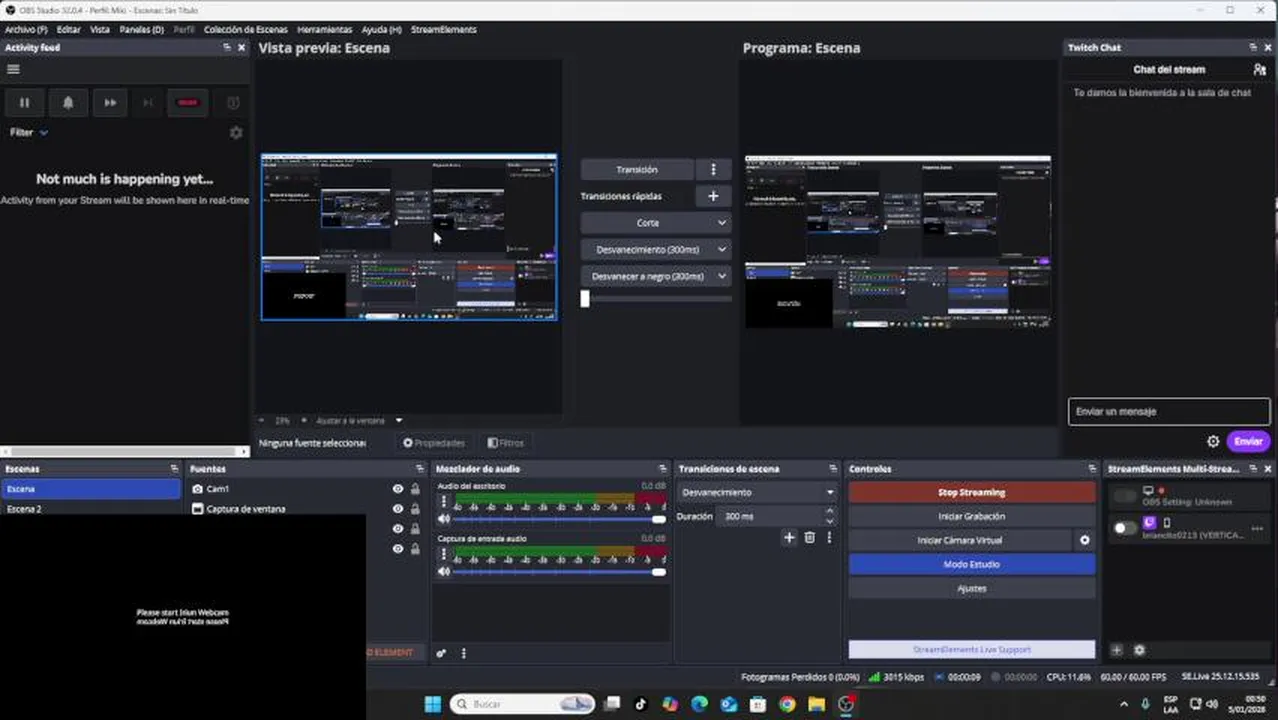
Task: Open Colección de Escenas menu
Action: (246, 30)
